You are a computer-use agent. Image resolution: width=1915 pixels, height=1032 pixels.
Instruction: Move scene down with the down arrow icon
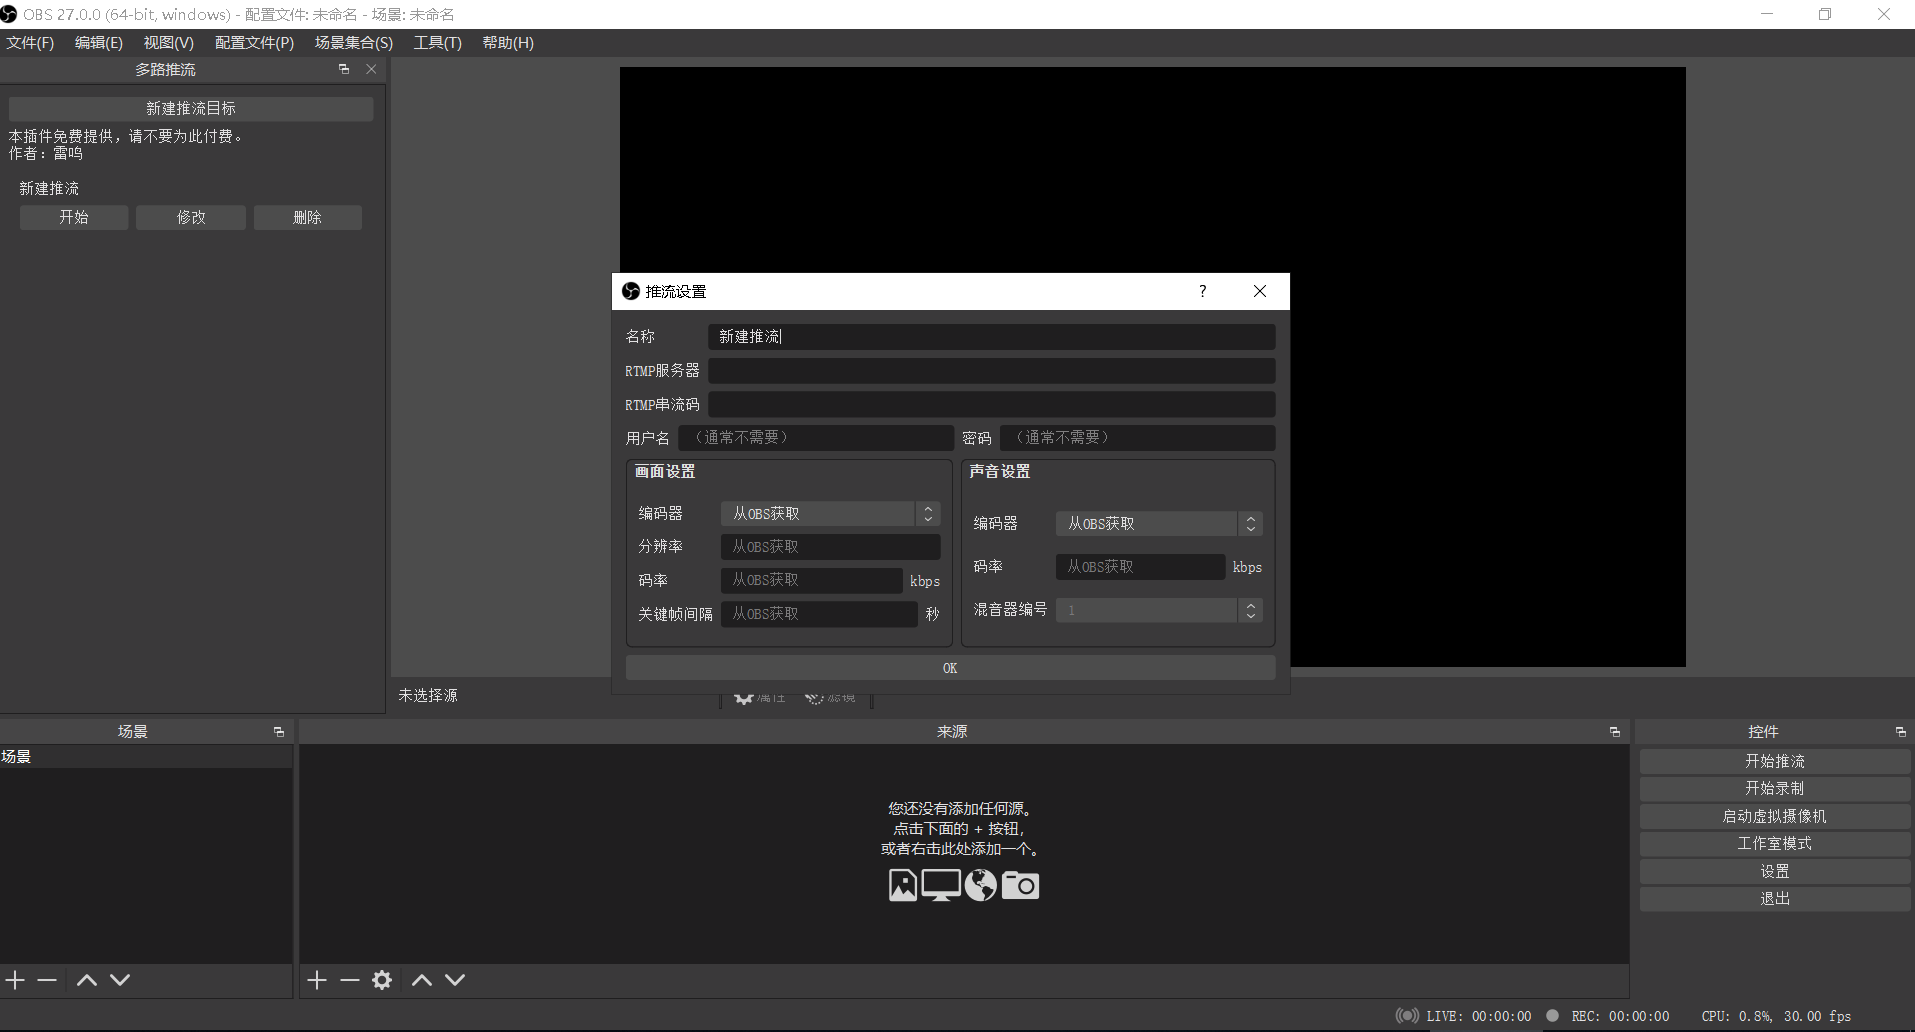coord(119,980)
